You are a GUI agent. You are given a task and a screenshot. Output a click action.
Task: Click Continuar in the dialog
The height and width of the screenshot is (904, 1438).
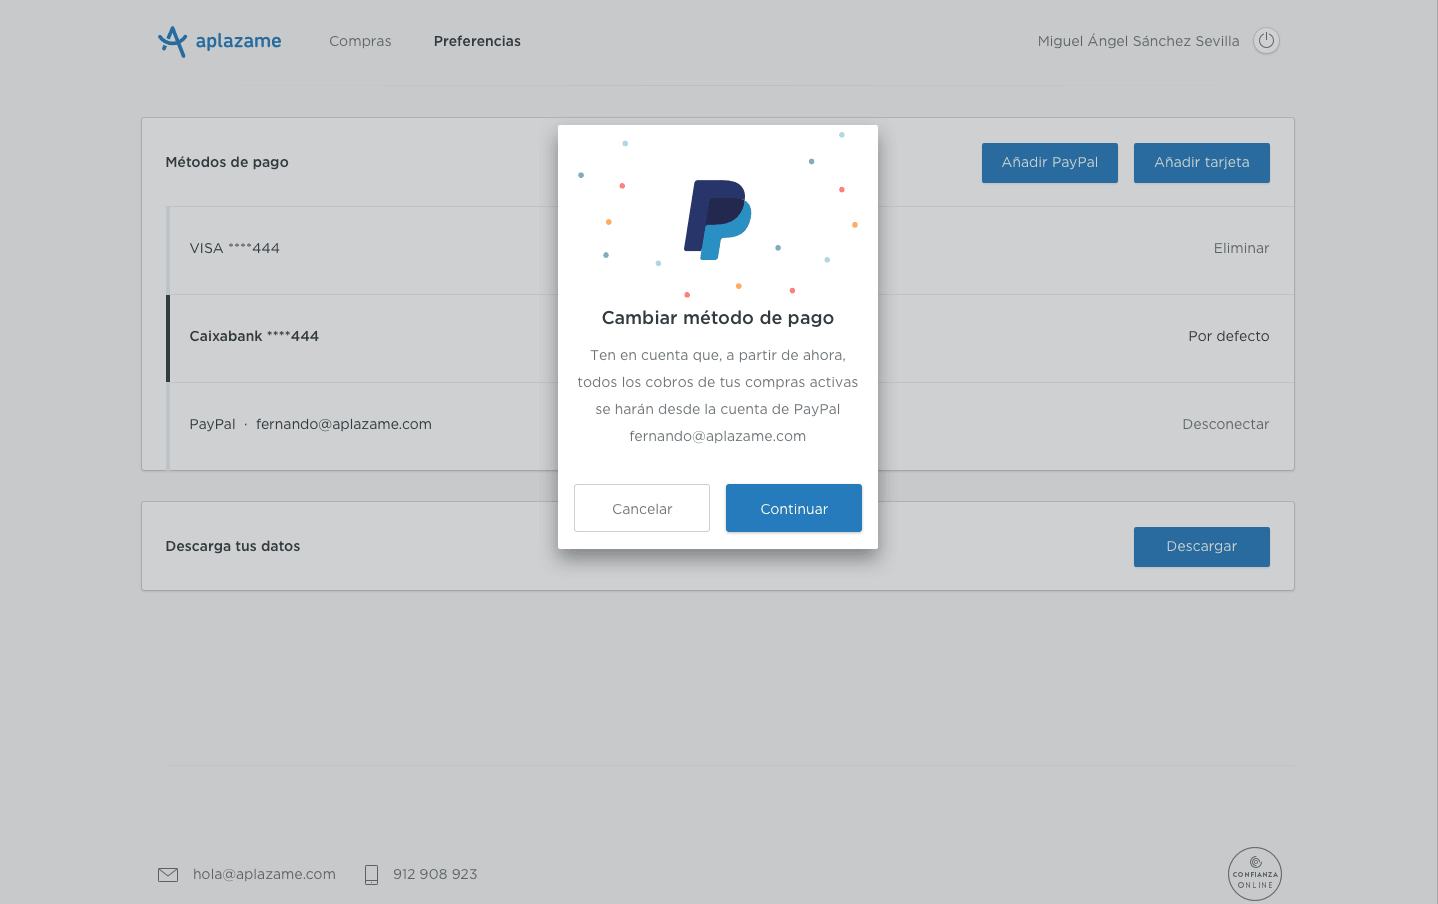pyautogui.click(x=794, y=508)
